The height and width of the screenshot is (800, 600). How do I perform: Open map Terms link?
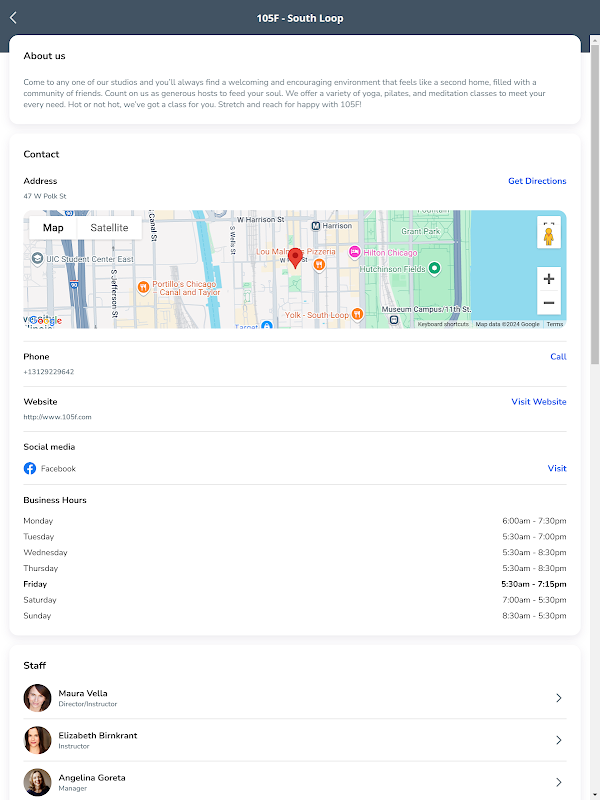point(555,324)
